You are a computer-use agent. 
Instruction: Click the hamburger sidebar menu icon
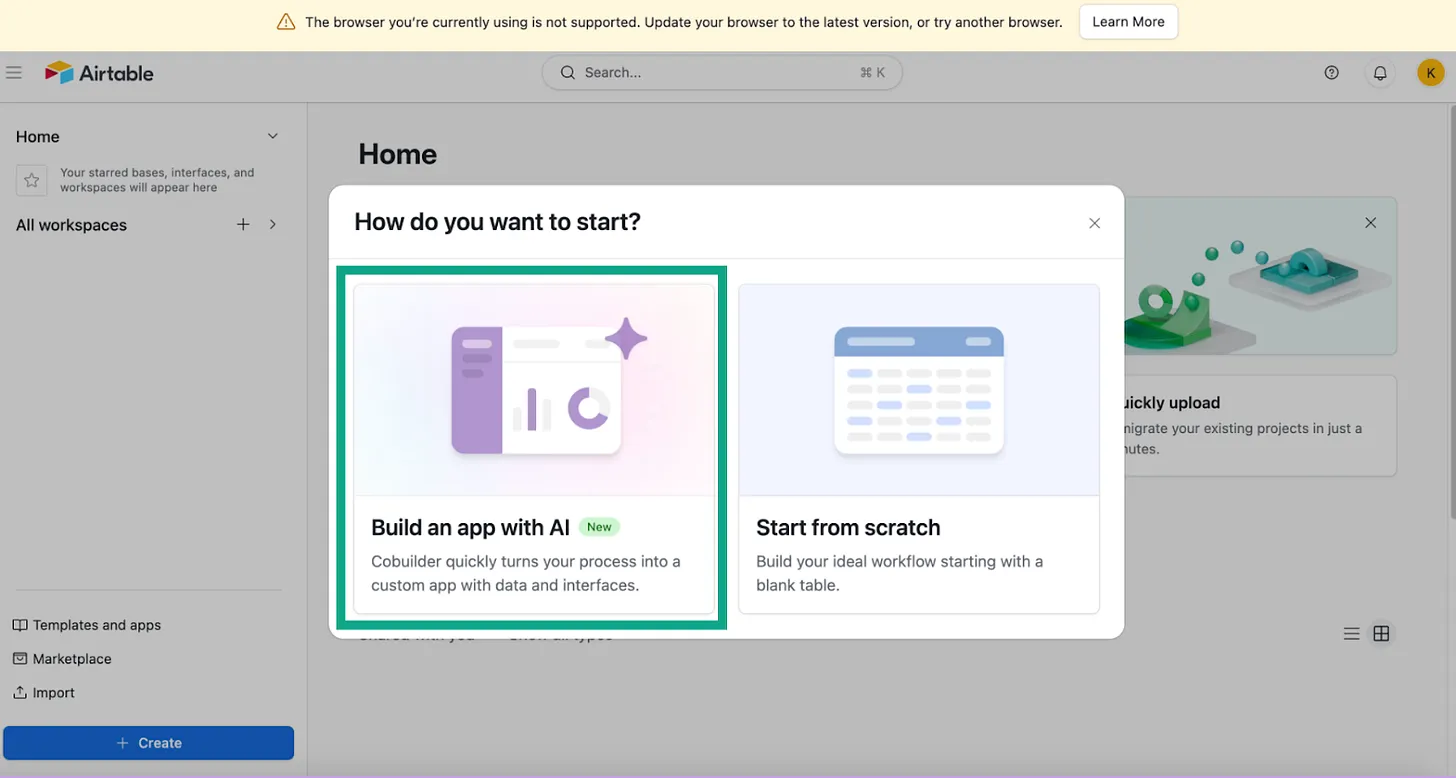(14, 73)
